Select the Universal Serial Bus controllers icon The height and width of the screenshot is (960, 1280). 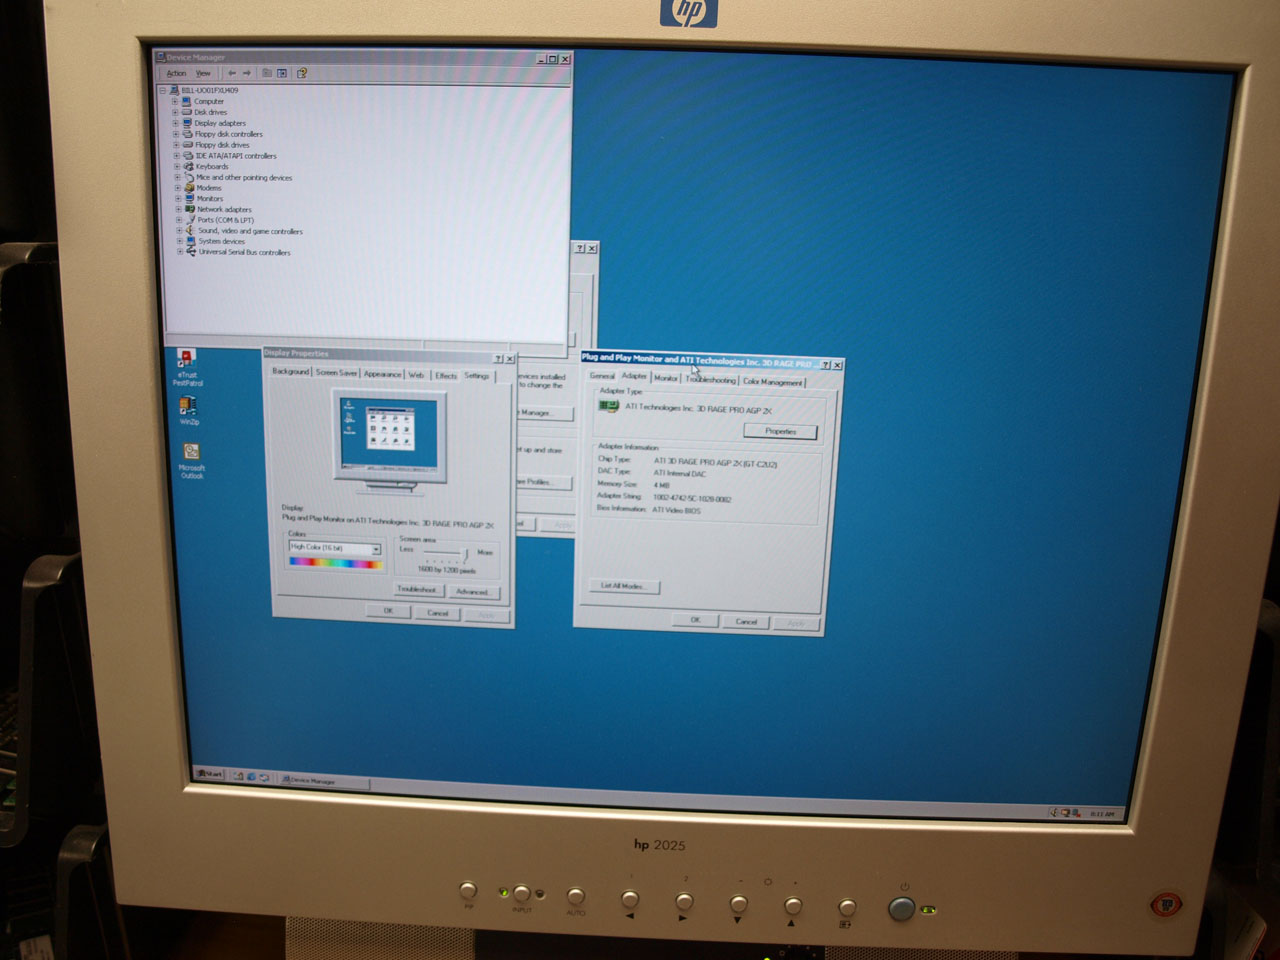(191, 252)
